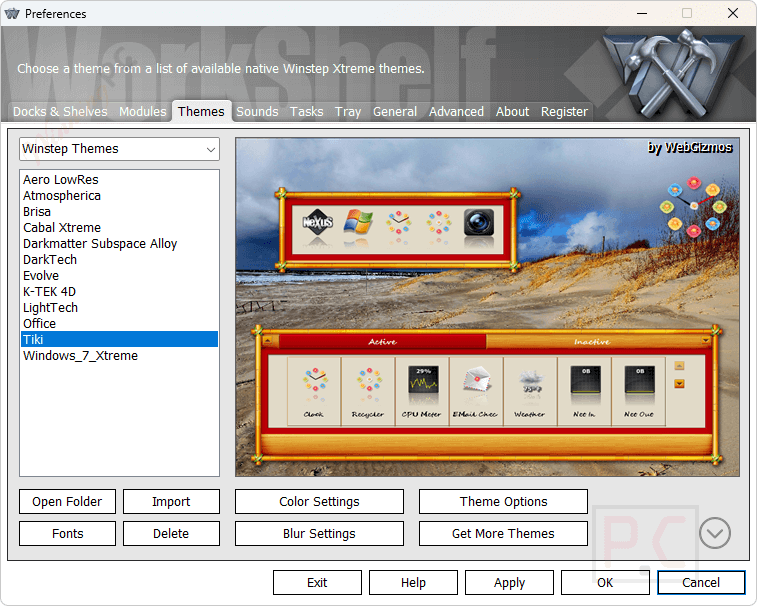Viewport: 757px width, 606px height.
Task: Select the highlighted Tiki theme
Action: [x=119, y=339]
